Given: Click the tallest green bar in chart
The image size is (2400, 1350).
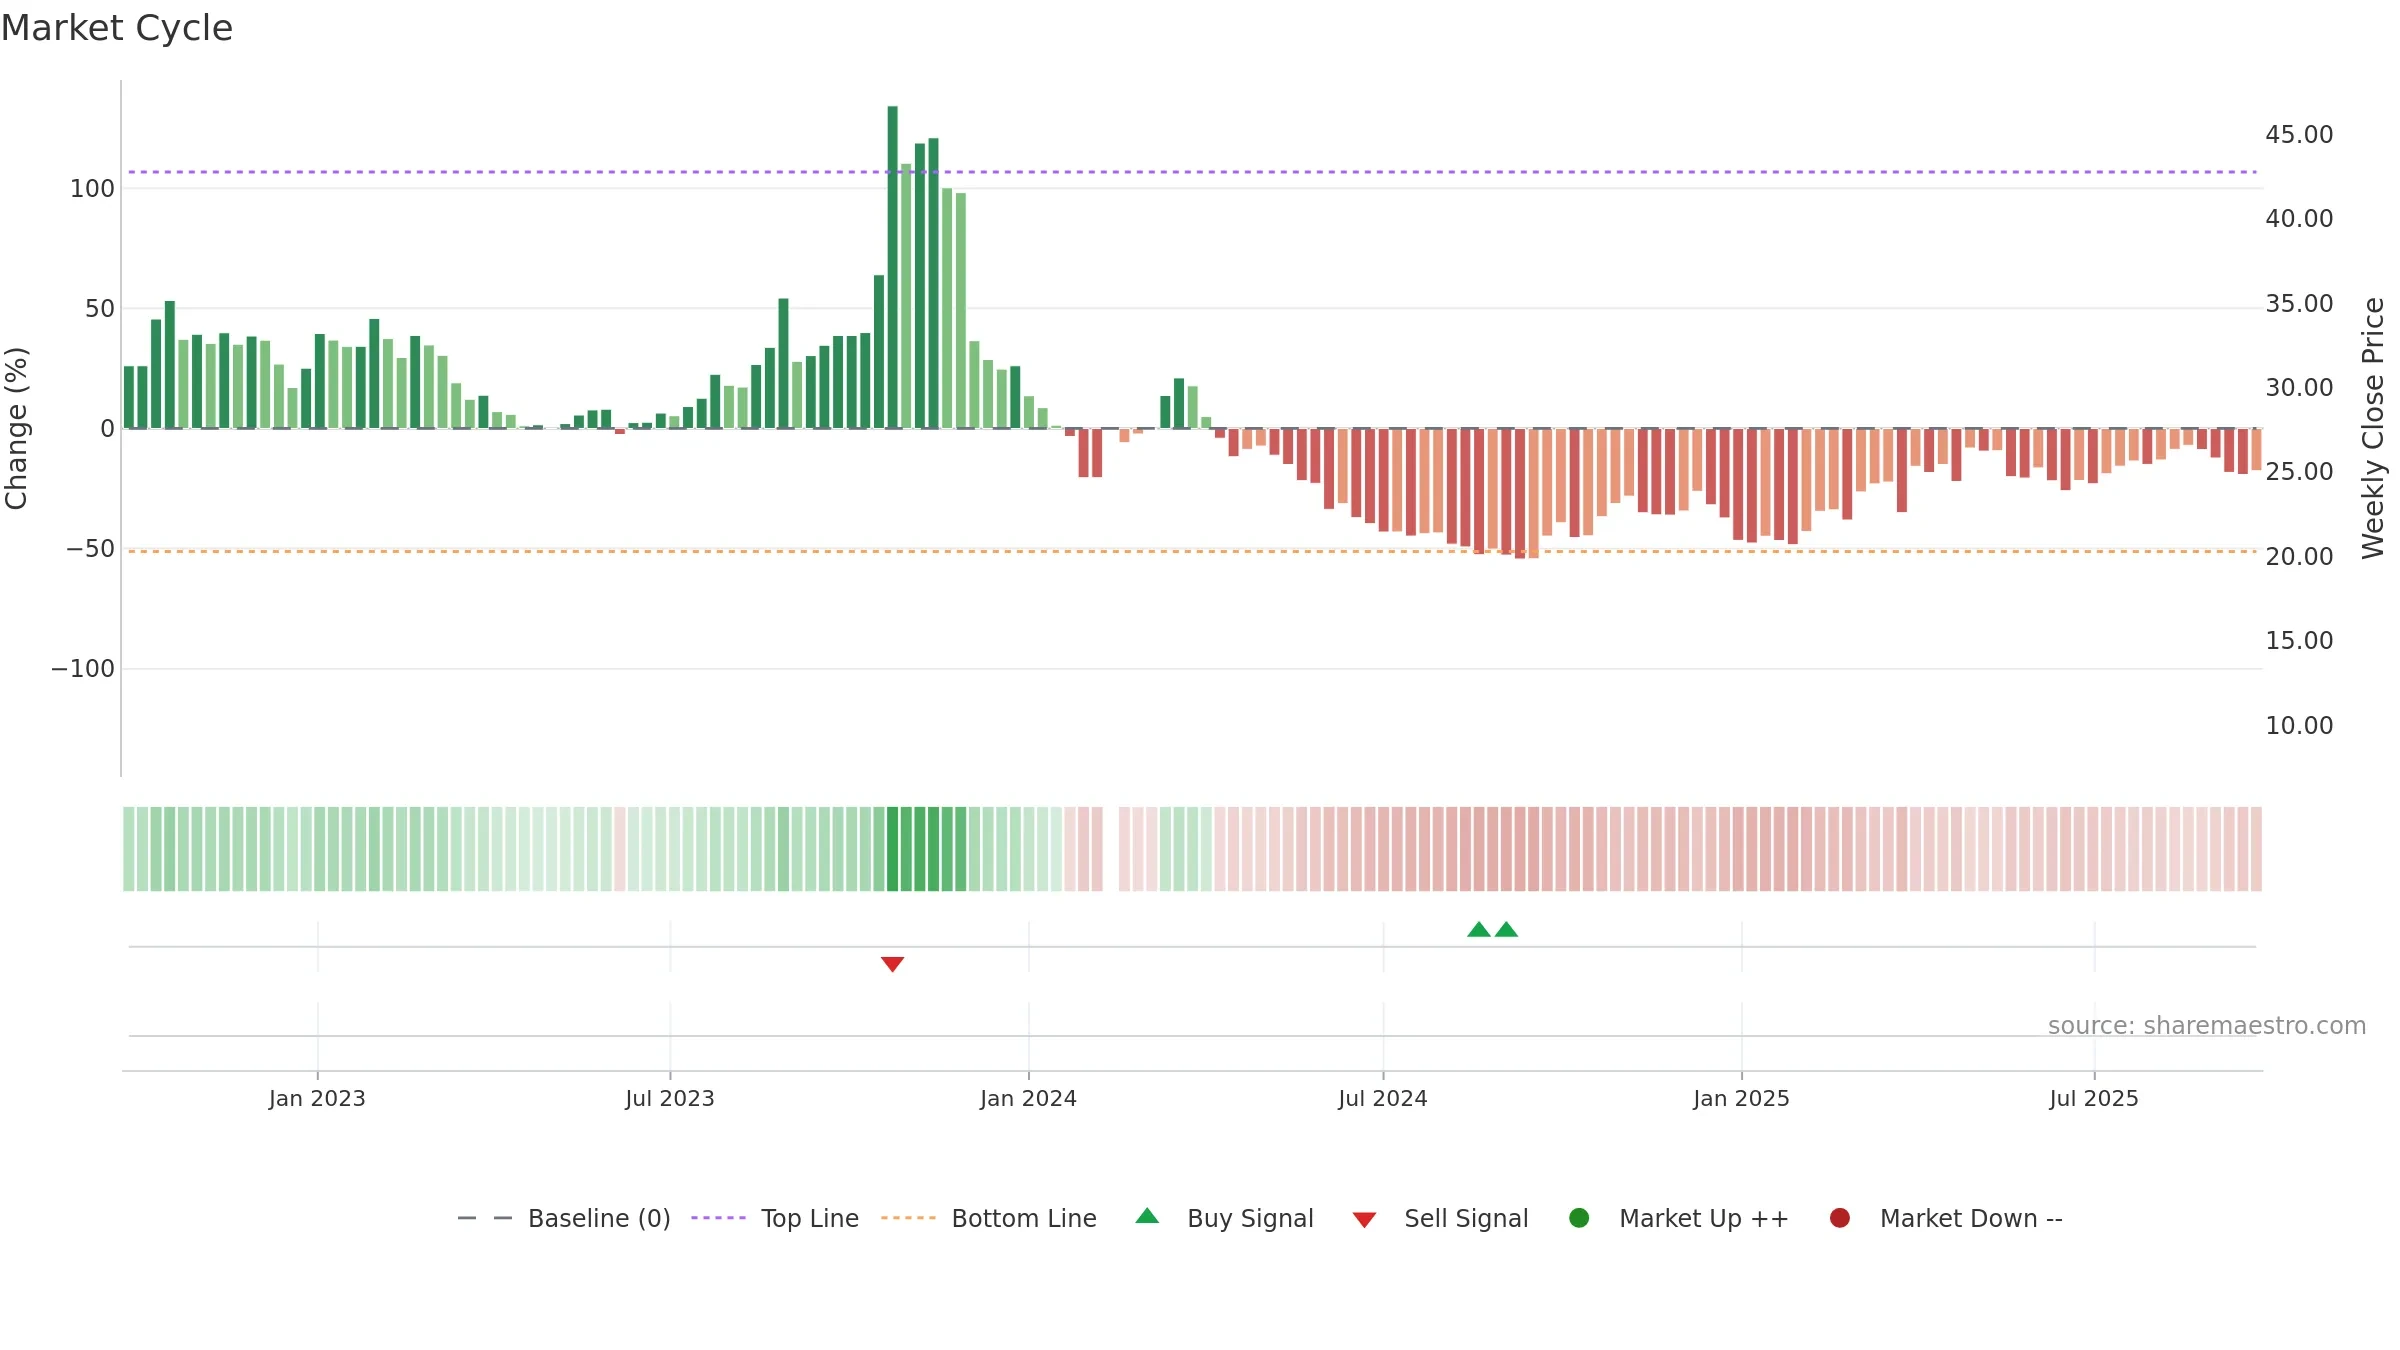Looking at the screenshot, I should [x=892, y=267].
